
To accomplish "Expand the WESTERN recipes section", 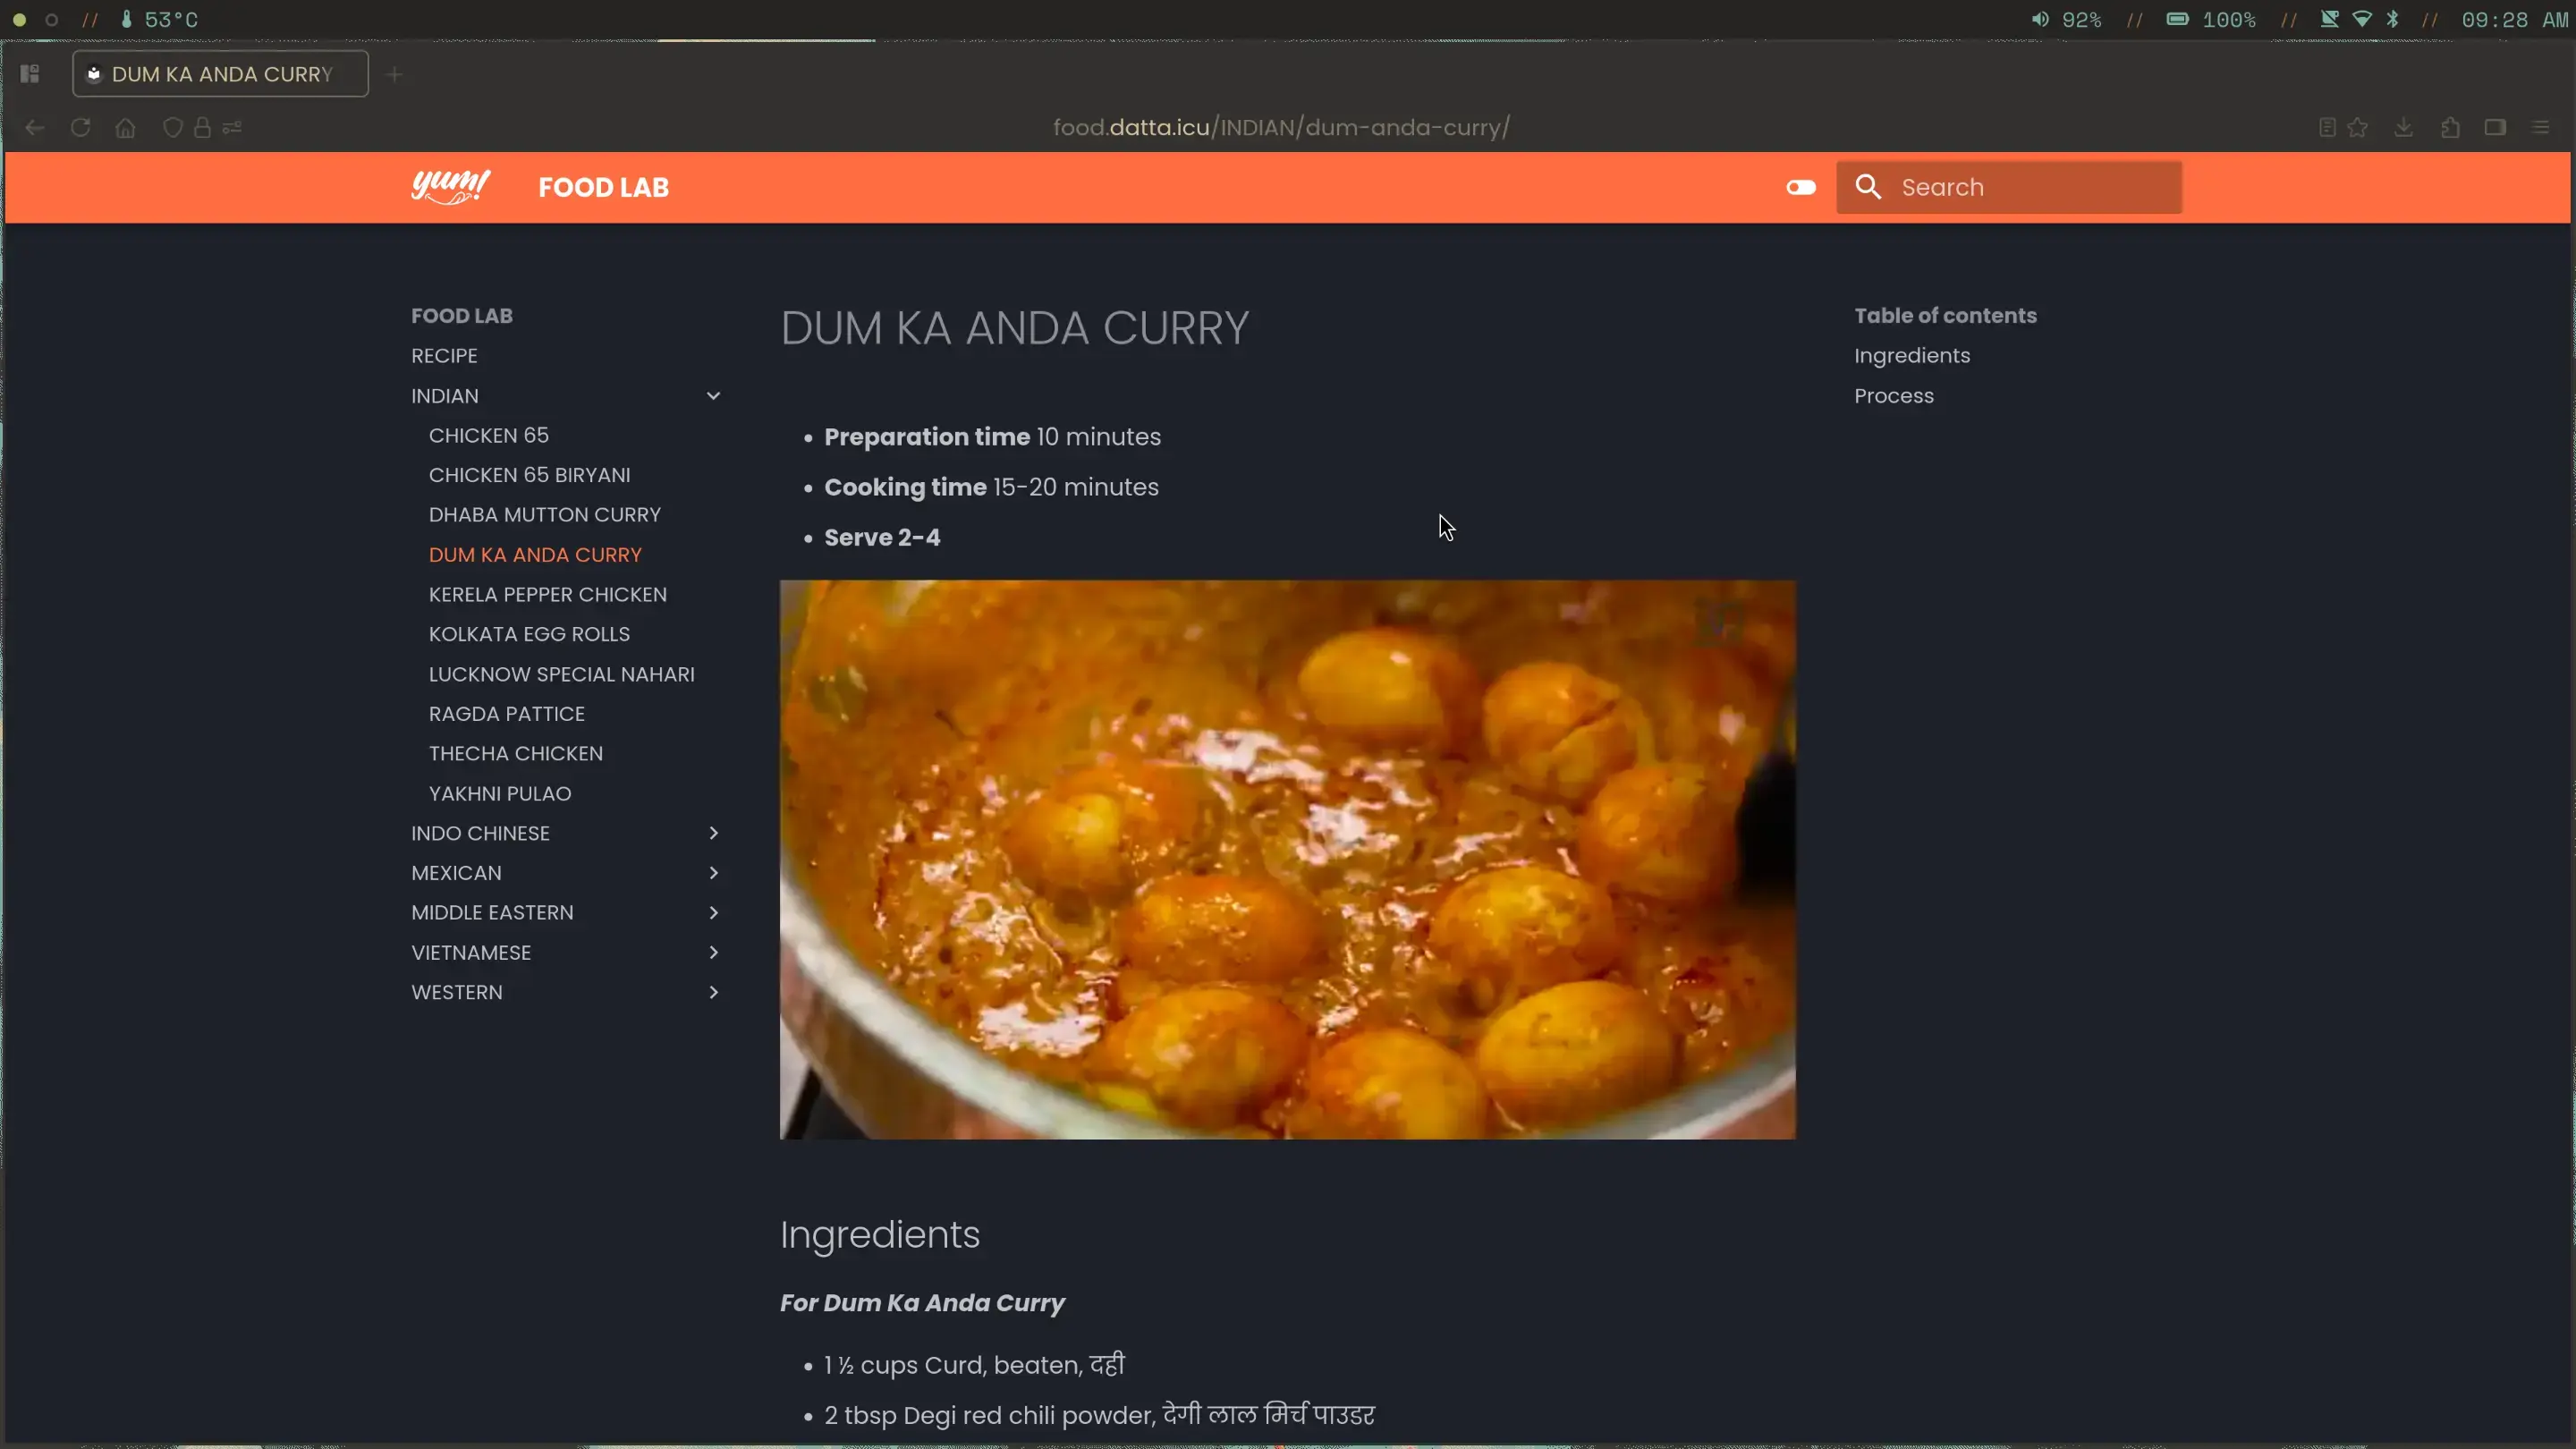I will click(x=713, y=992).
